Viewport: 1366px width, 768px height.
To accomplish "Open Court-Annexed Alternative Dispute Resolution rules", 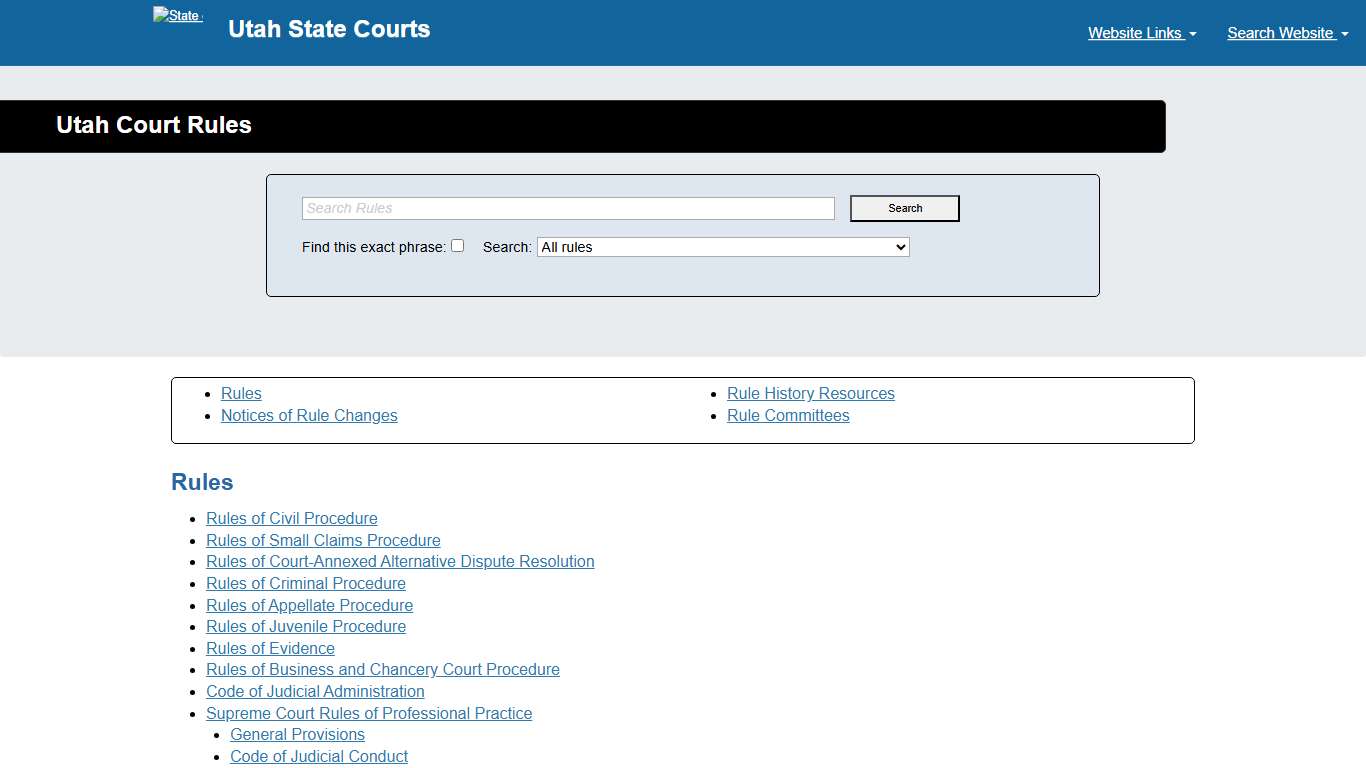I will pyautogui.click(x=400, y=562).
